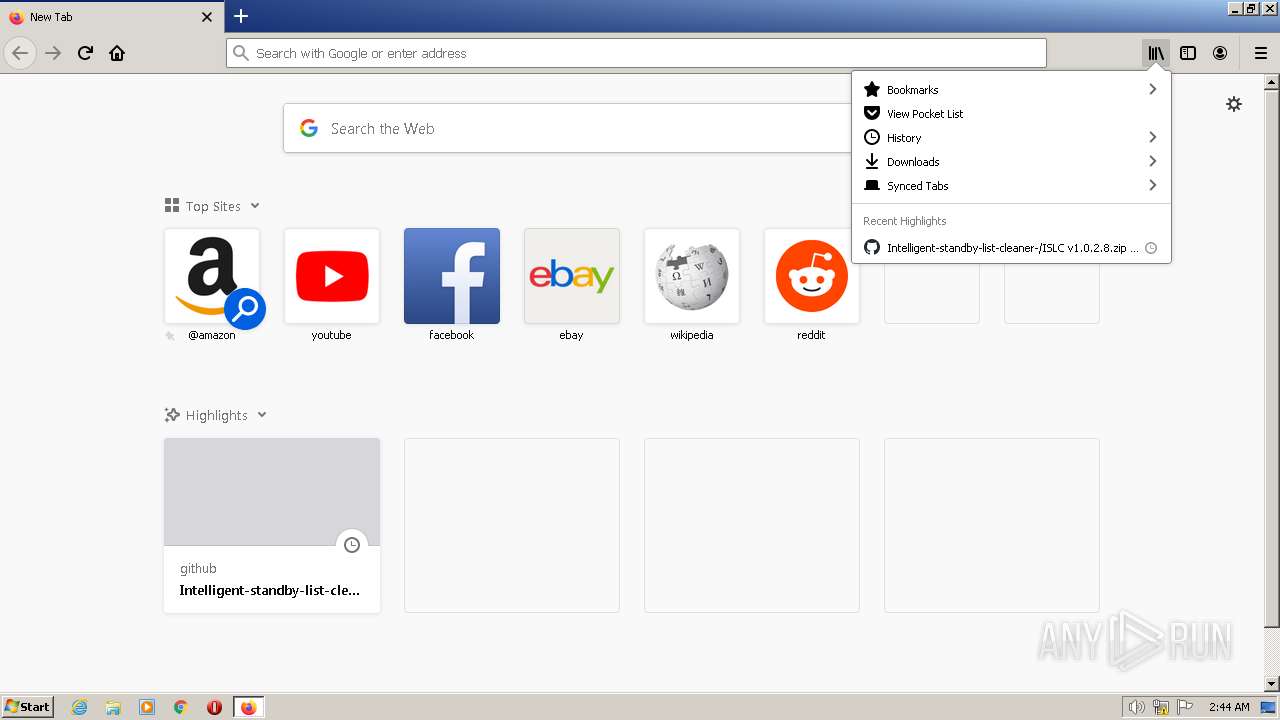The width and height of the screenshot is (1280, 720).
Task: Click the scrollbar down arrow
Action: (1272, 684)
